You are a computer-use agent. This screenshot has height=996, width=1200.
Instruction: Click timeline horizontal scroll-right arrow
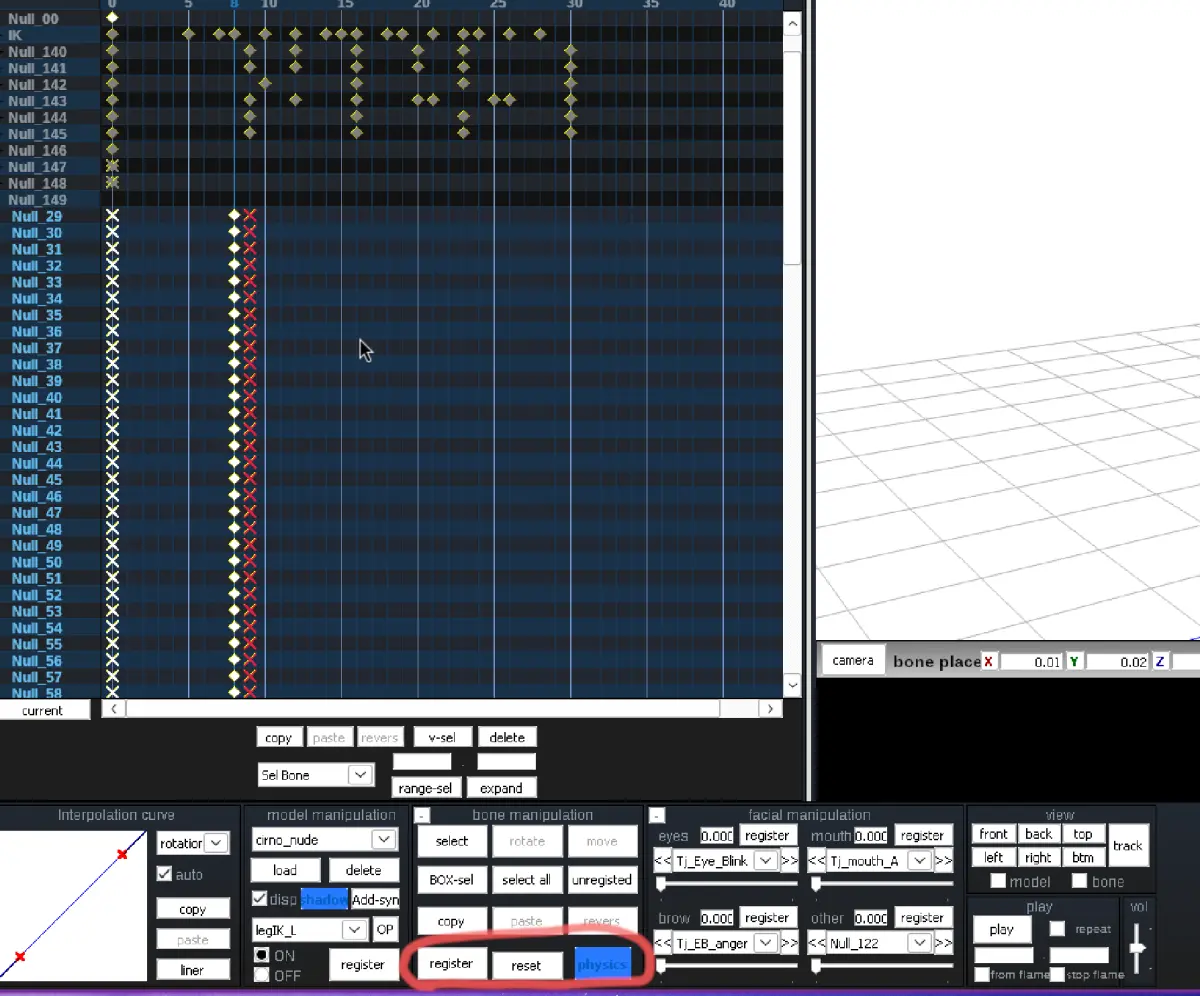pos(770,709)
